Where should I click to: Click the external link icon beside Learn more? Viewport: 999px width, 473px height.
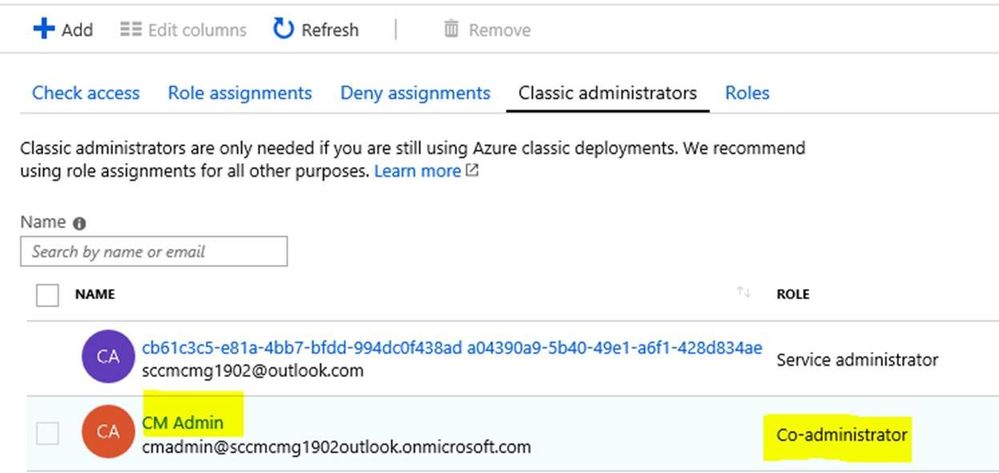click(472, 171)
